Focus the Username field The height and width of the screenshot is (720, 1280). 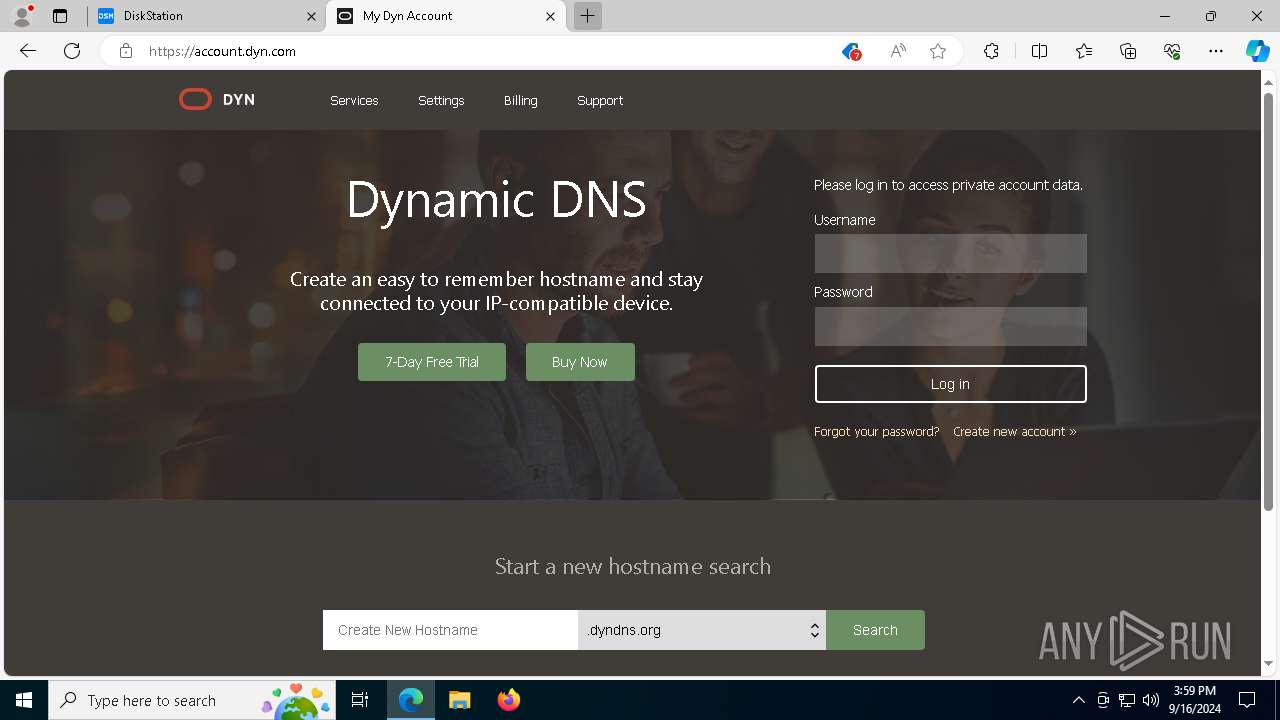point(950,254)
